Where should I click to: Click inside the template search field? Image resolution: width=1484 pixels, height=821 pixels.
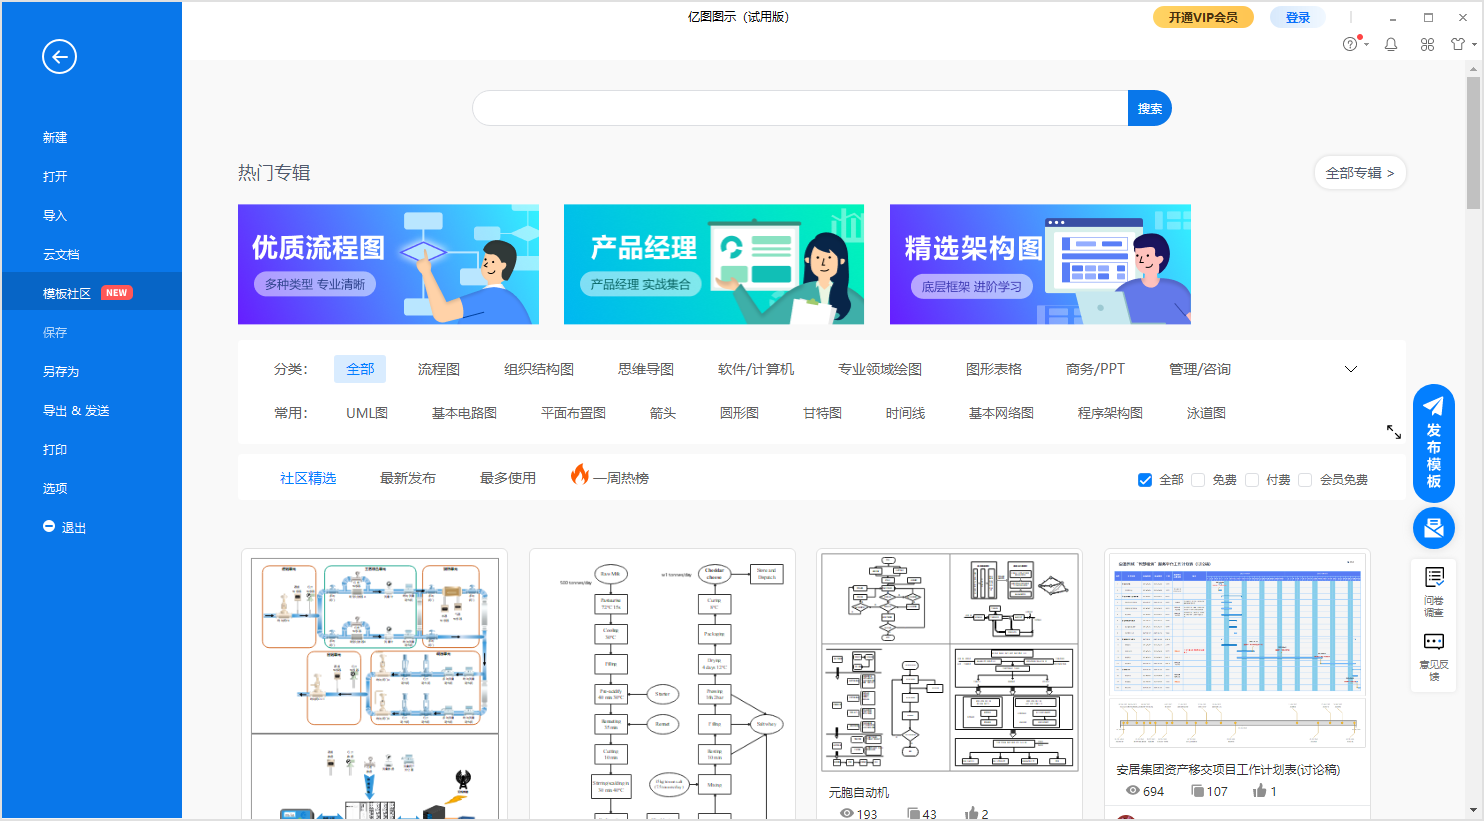point(800,108)
